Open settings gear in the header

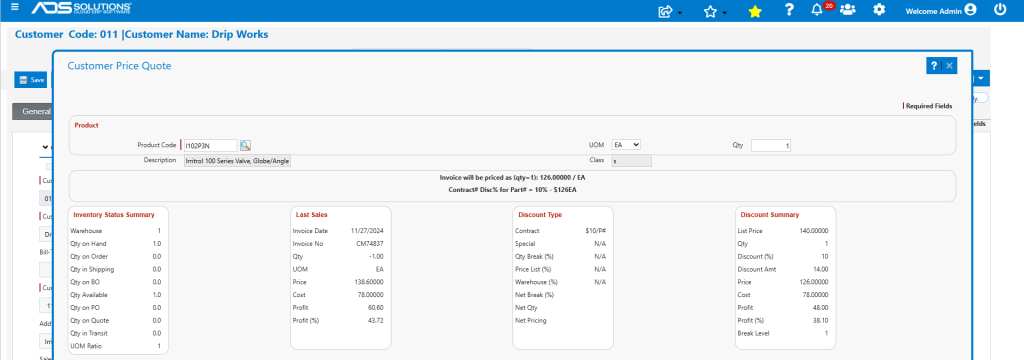[880, 10]
